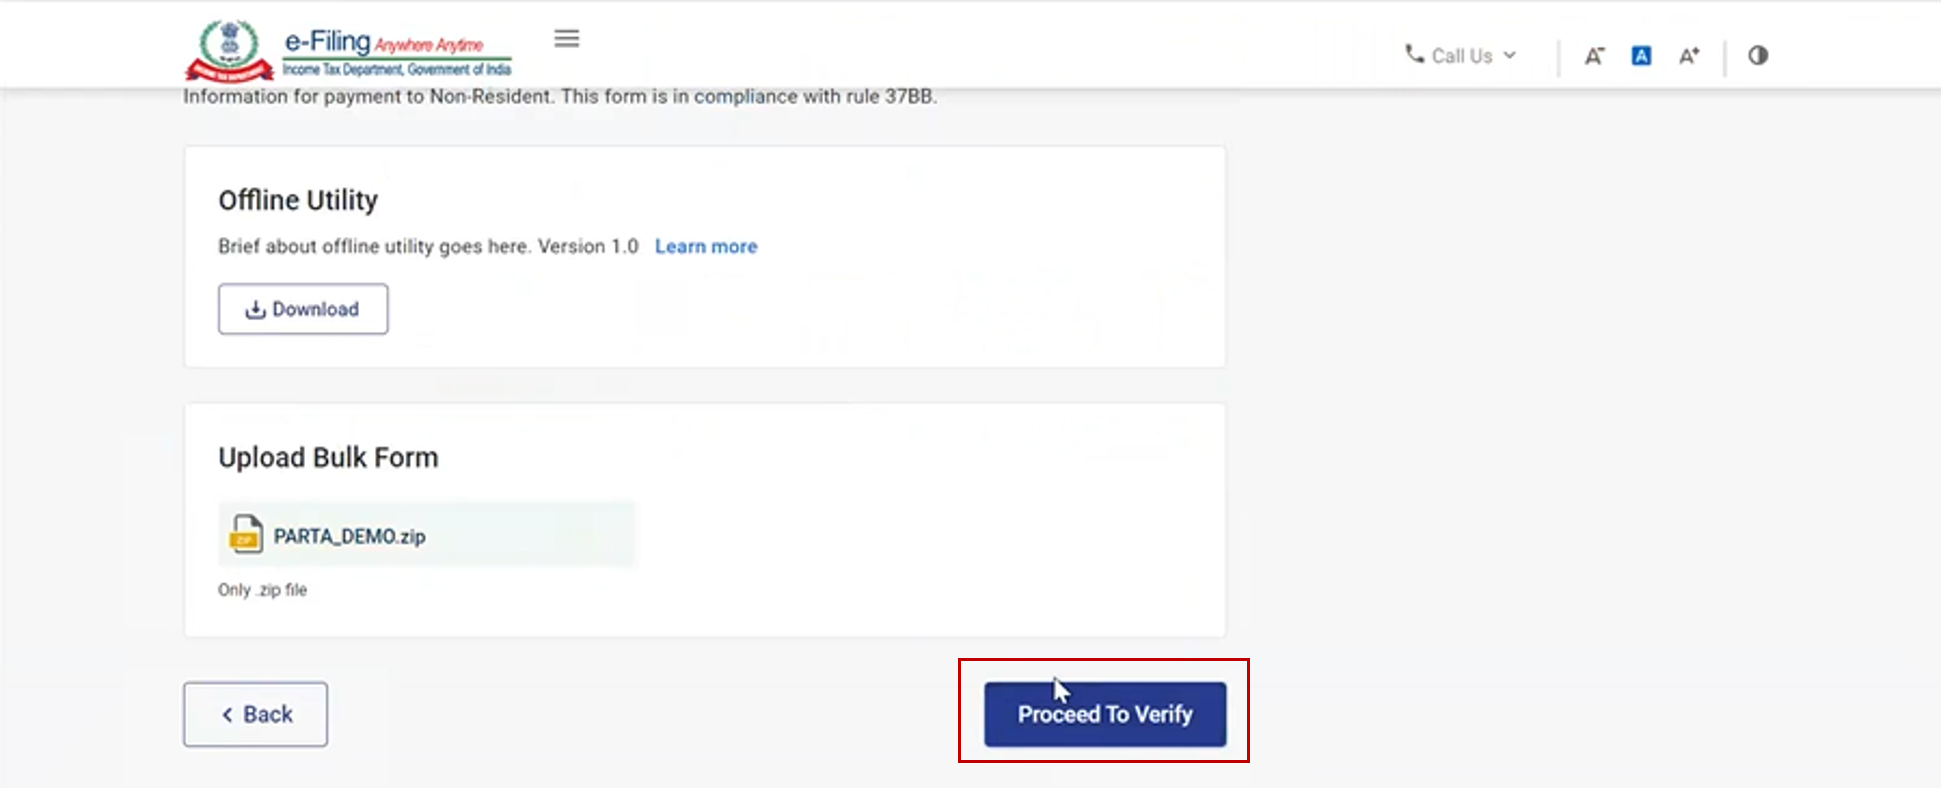This screenshot has height=788, width=1941.
Task: Click the e-Filing Anywhere Anytime logo text
Action: pos(397,52)
